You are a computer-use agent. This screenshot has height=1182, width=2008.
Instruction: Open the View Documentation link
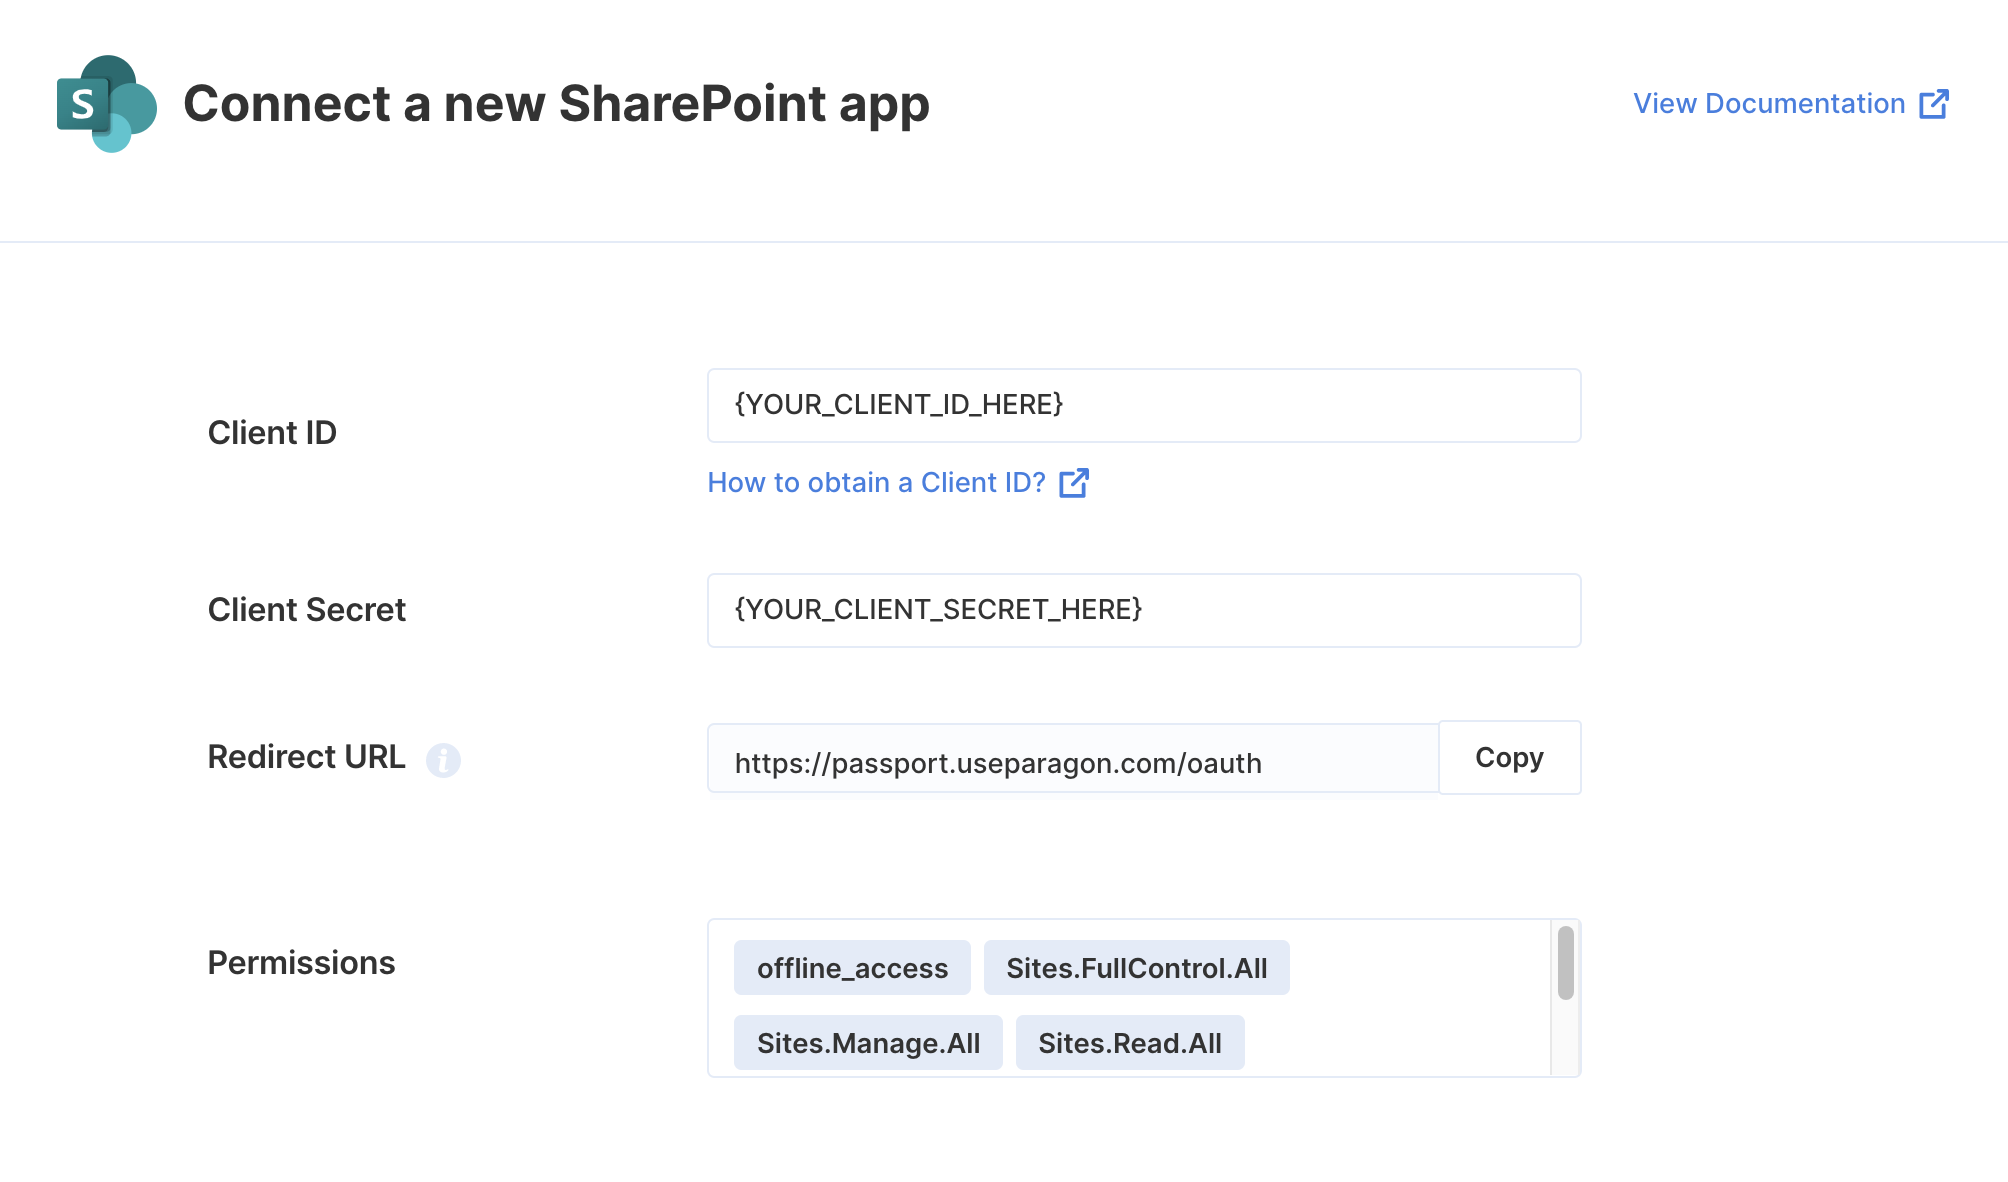tap(1790, 104)
